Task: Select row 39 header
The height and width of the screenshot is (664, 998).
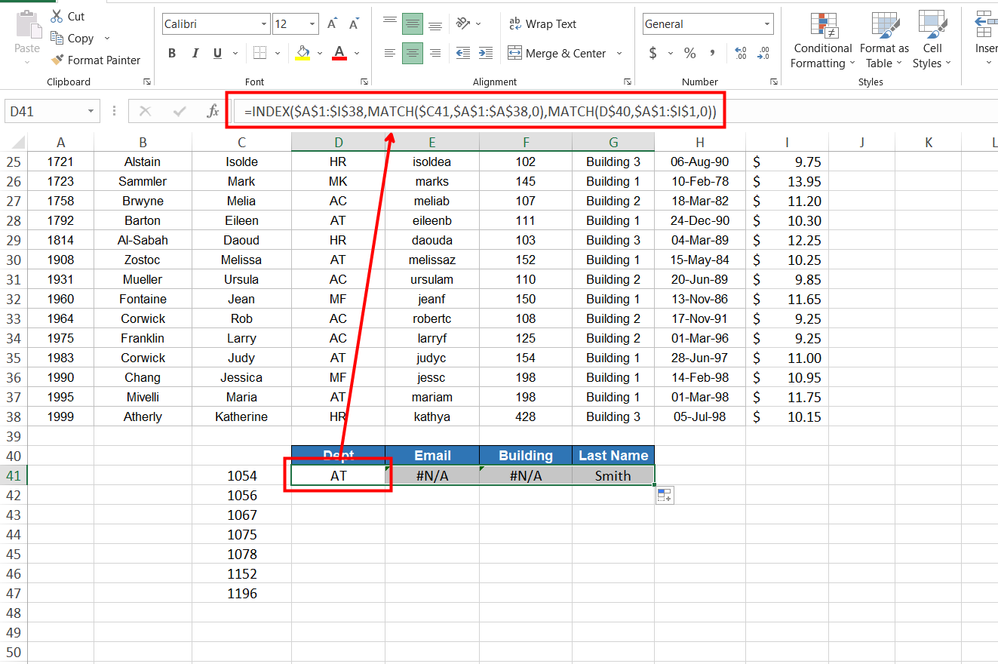Action: click(x=13, y=437)
